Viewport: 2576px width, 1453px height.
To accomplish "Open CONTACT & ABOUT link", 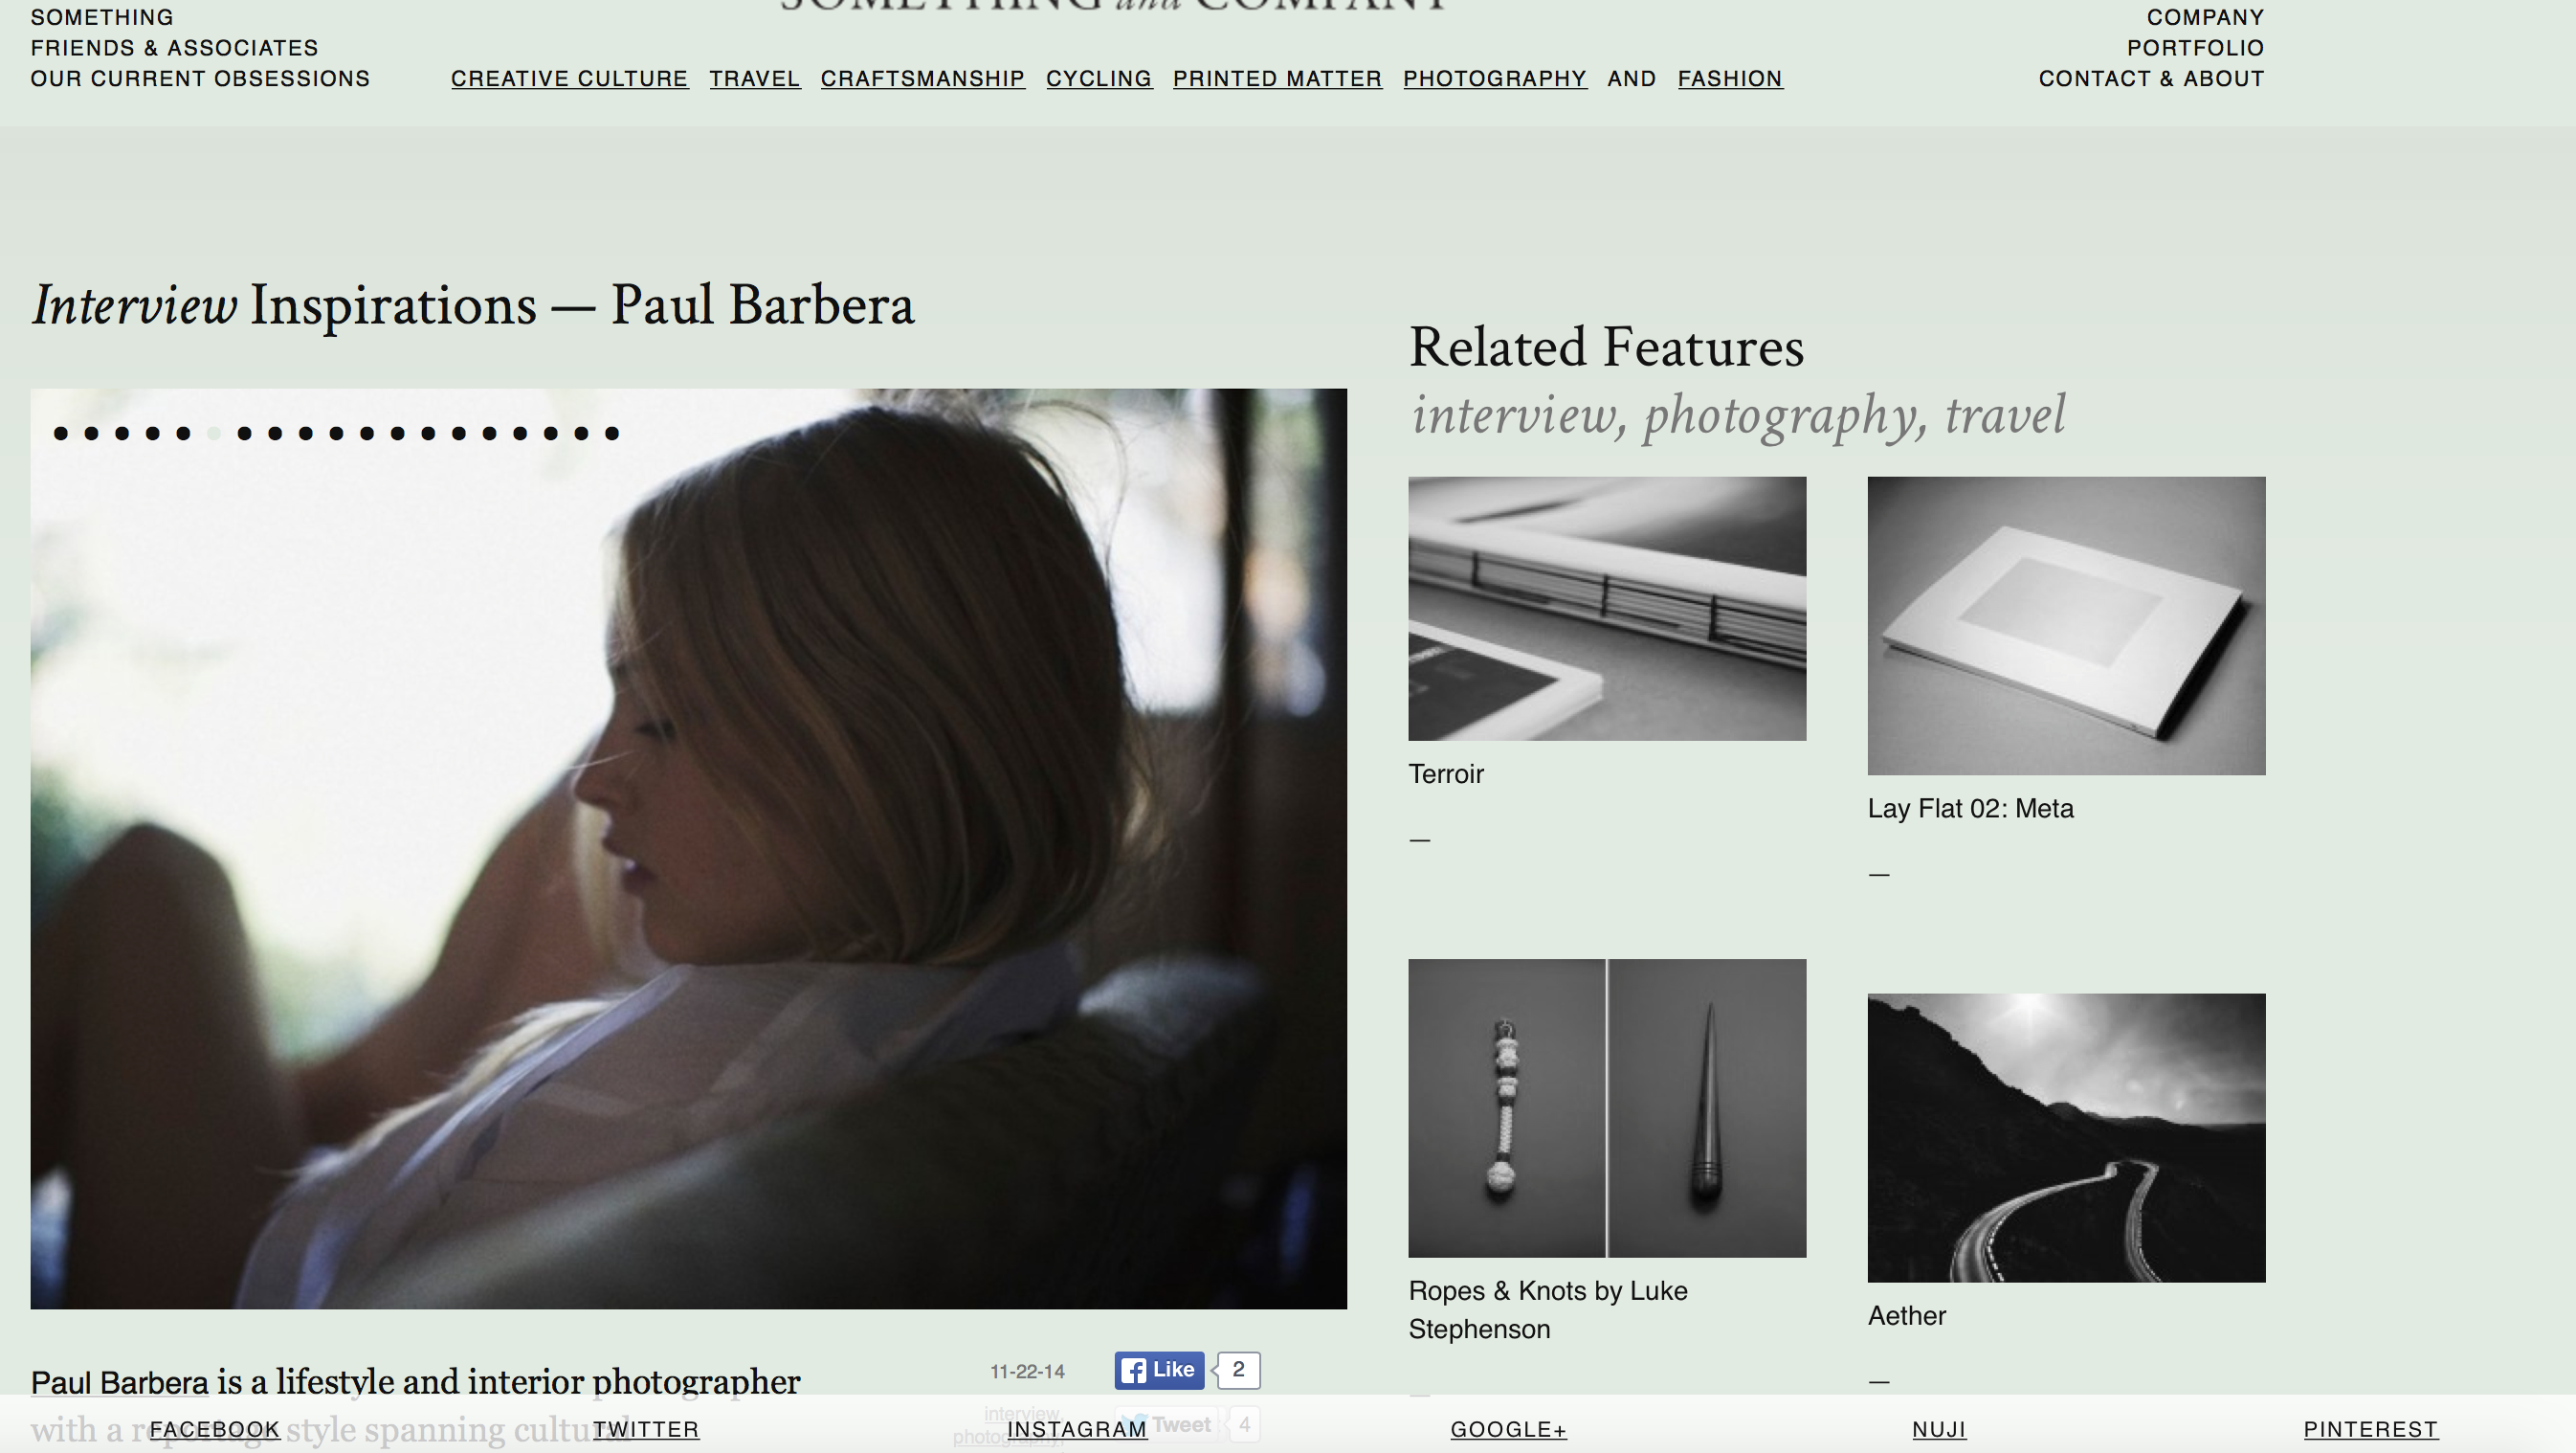I will tap(2151, 78).
